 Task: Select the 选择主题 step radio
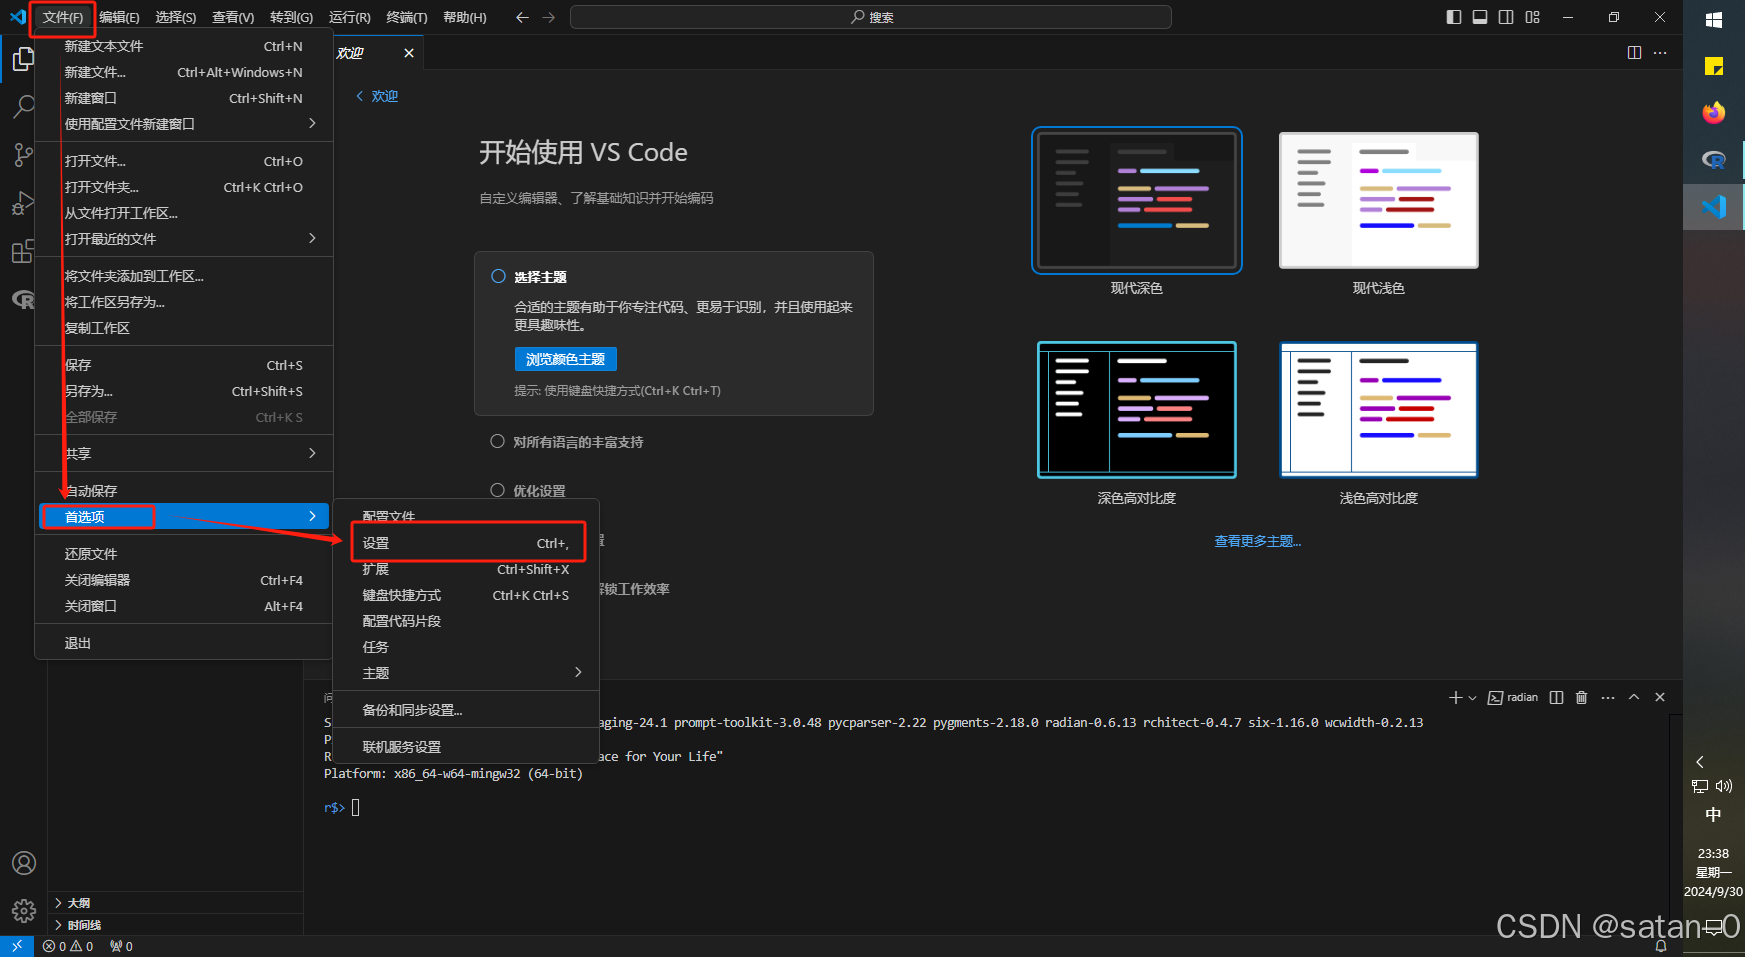pyautogui.click(x=498, y=276)
